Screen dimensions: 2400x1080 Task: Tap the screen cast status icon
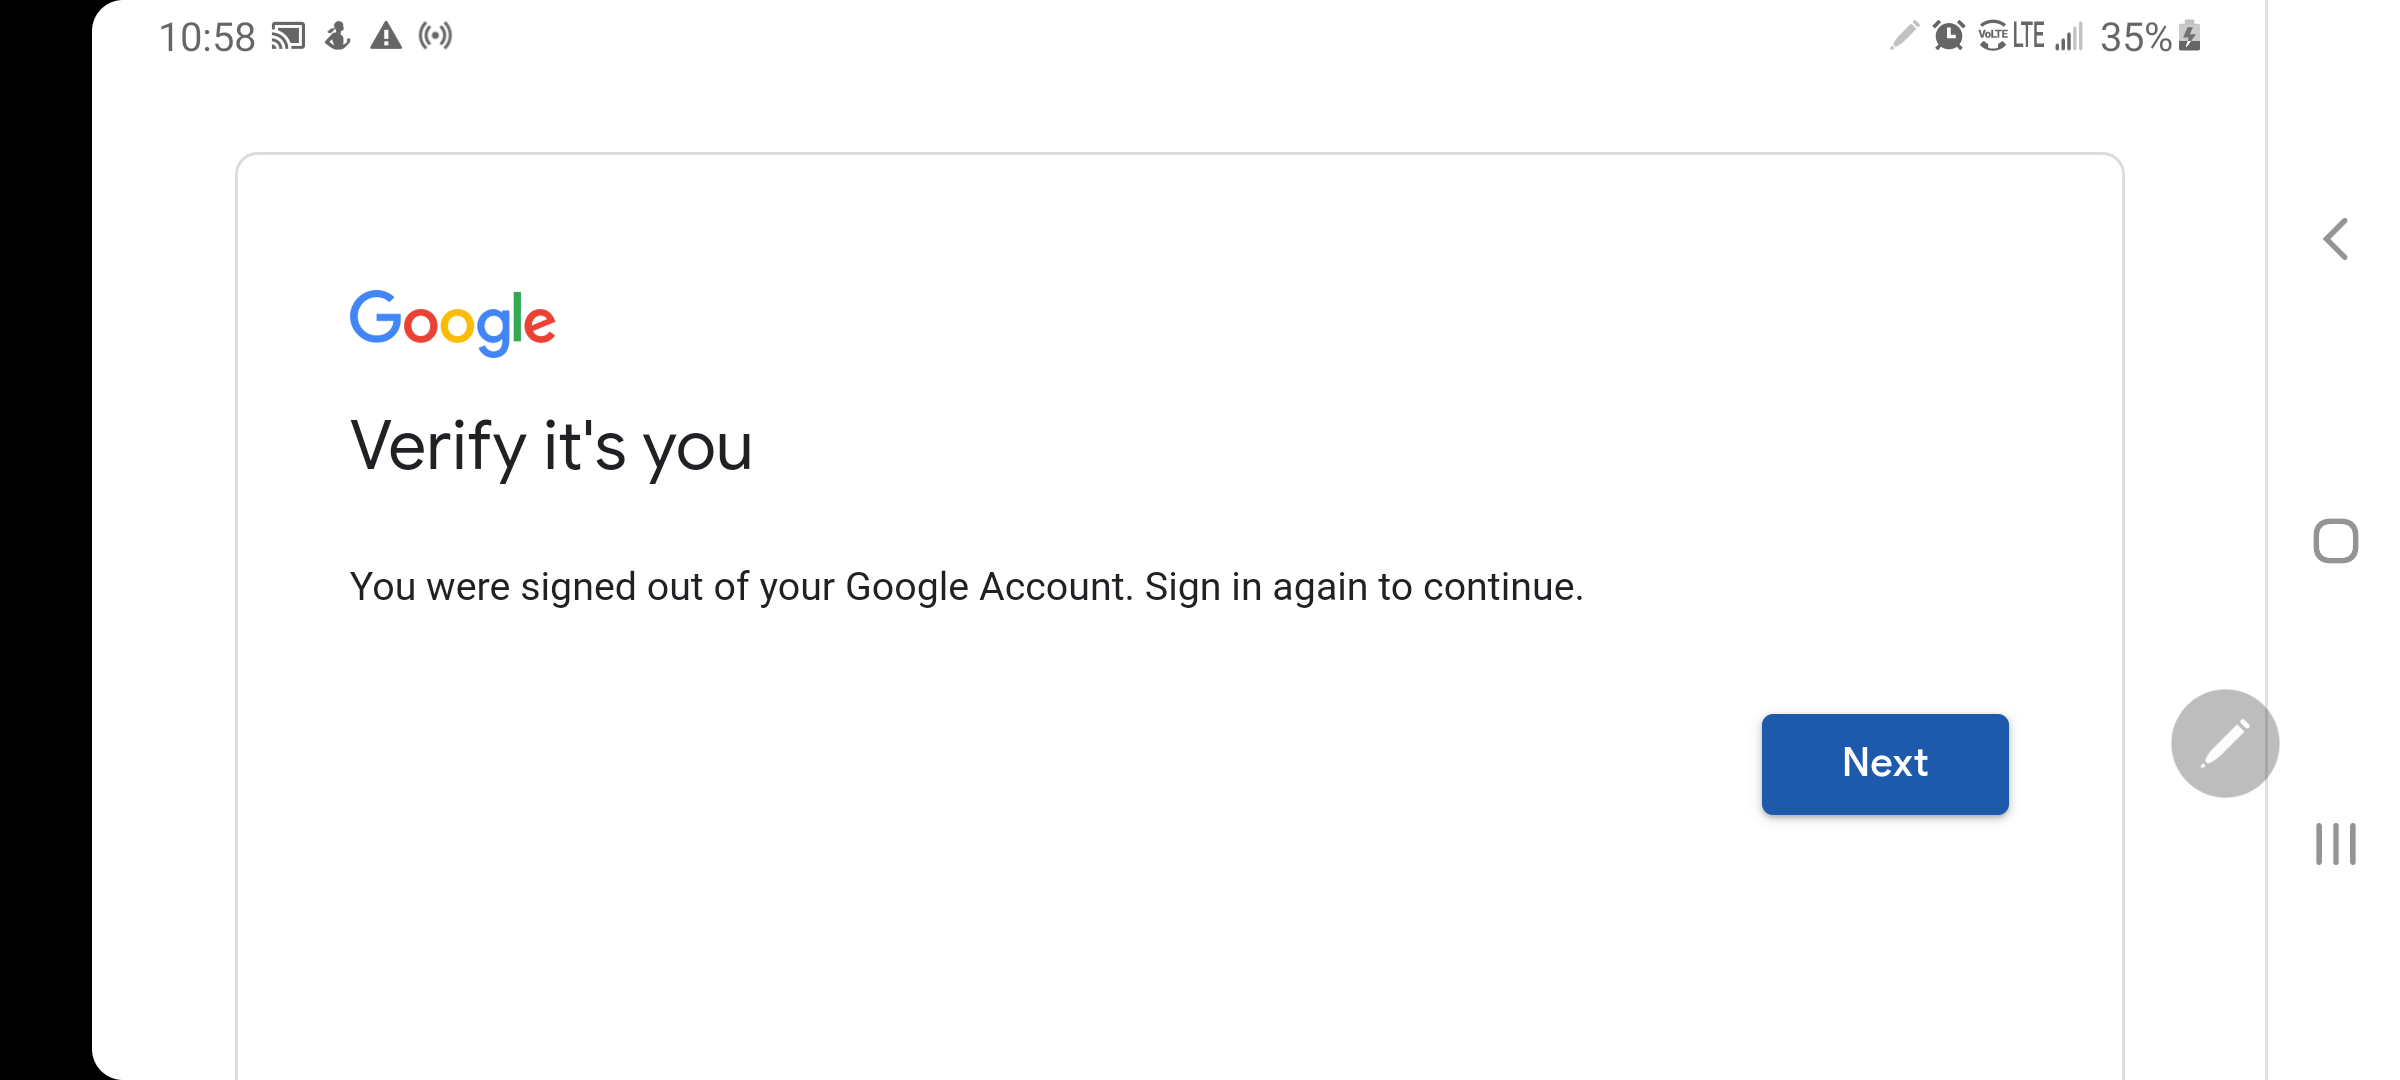tap(288, 37)
